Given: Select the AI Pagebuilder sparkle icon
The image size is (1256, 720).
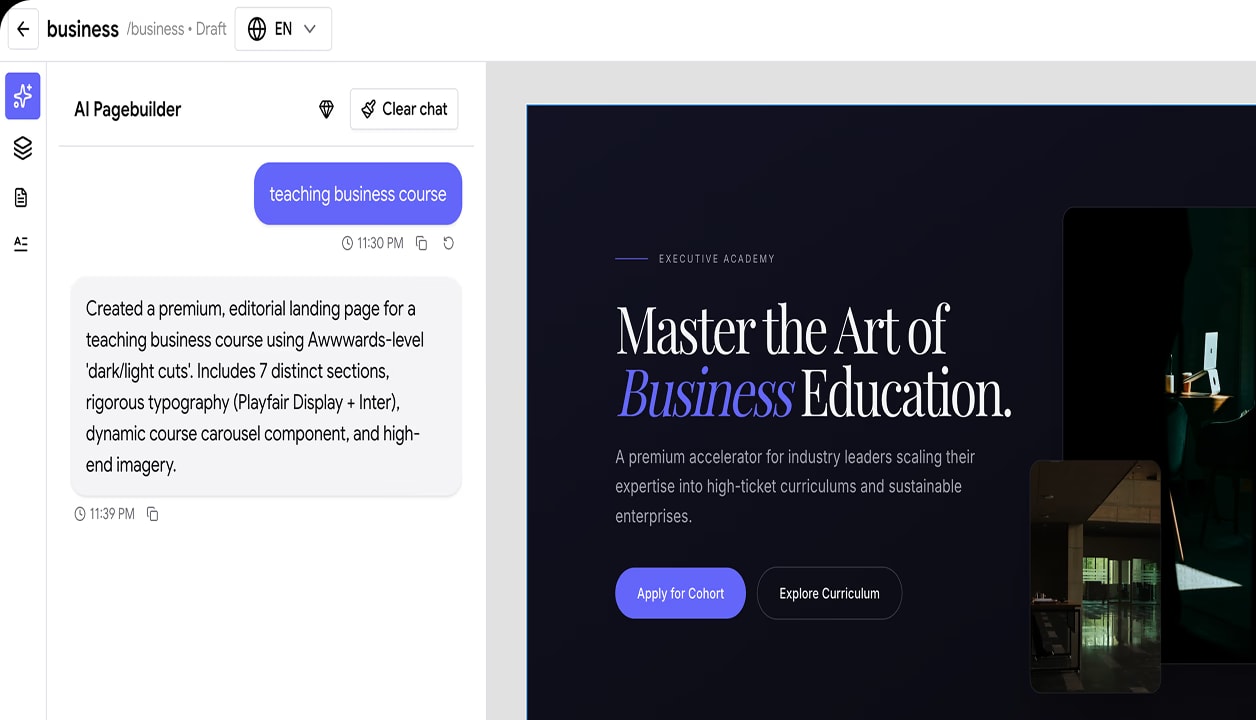Looking at the screenshot, I should point(23,96).
